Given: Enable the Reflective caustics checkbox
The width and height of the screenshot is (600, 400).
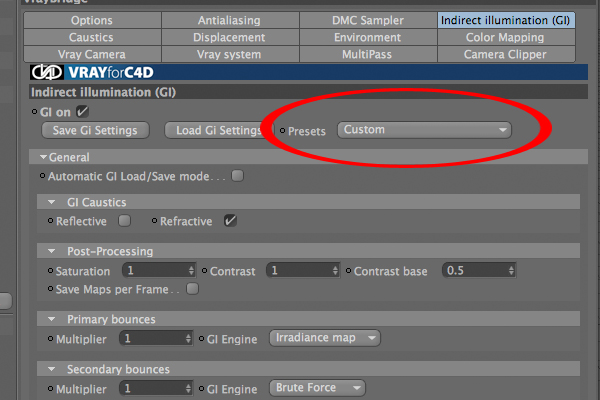Looking at the screenshot, I should click(x=124, y=221).
